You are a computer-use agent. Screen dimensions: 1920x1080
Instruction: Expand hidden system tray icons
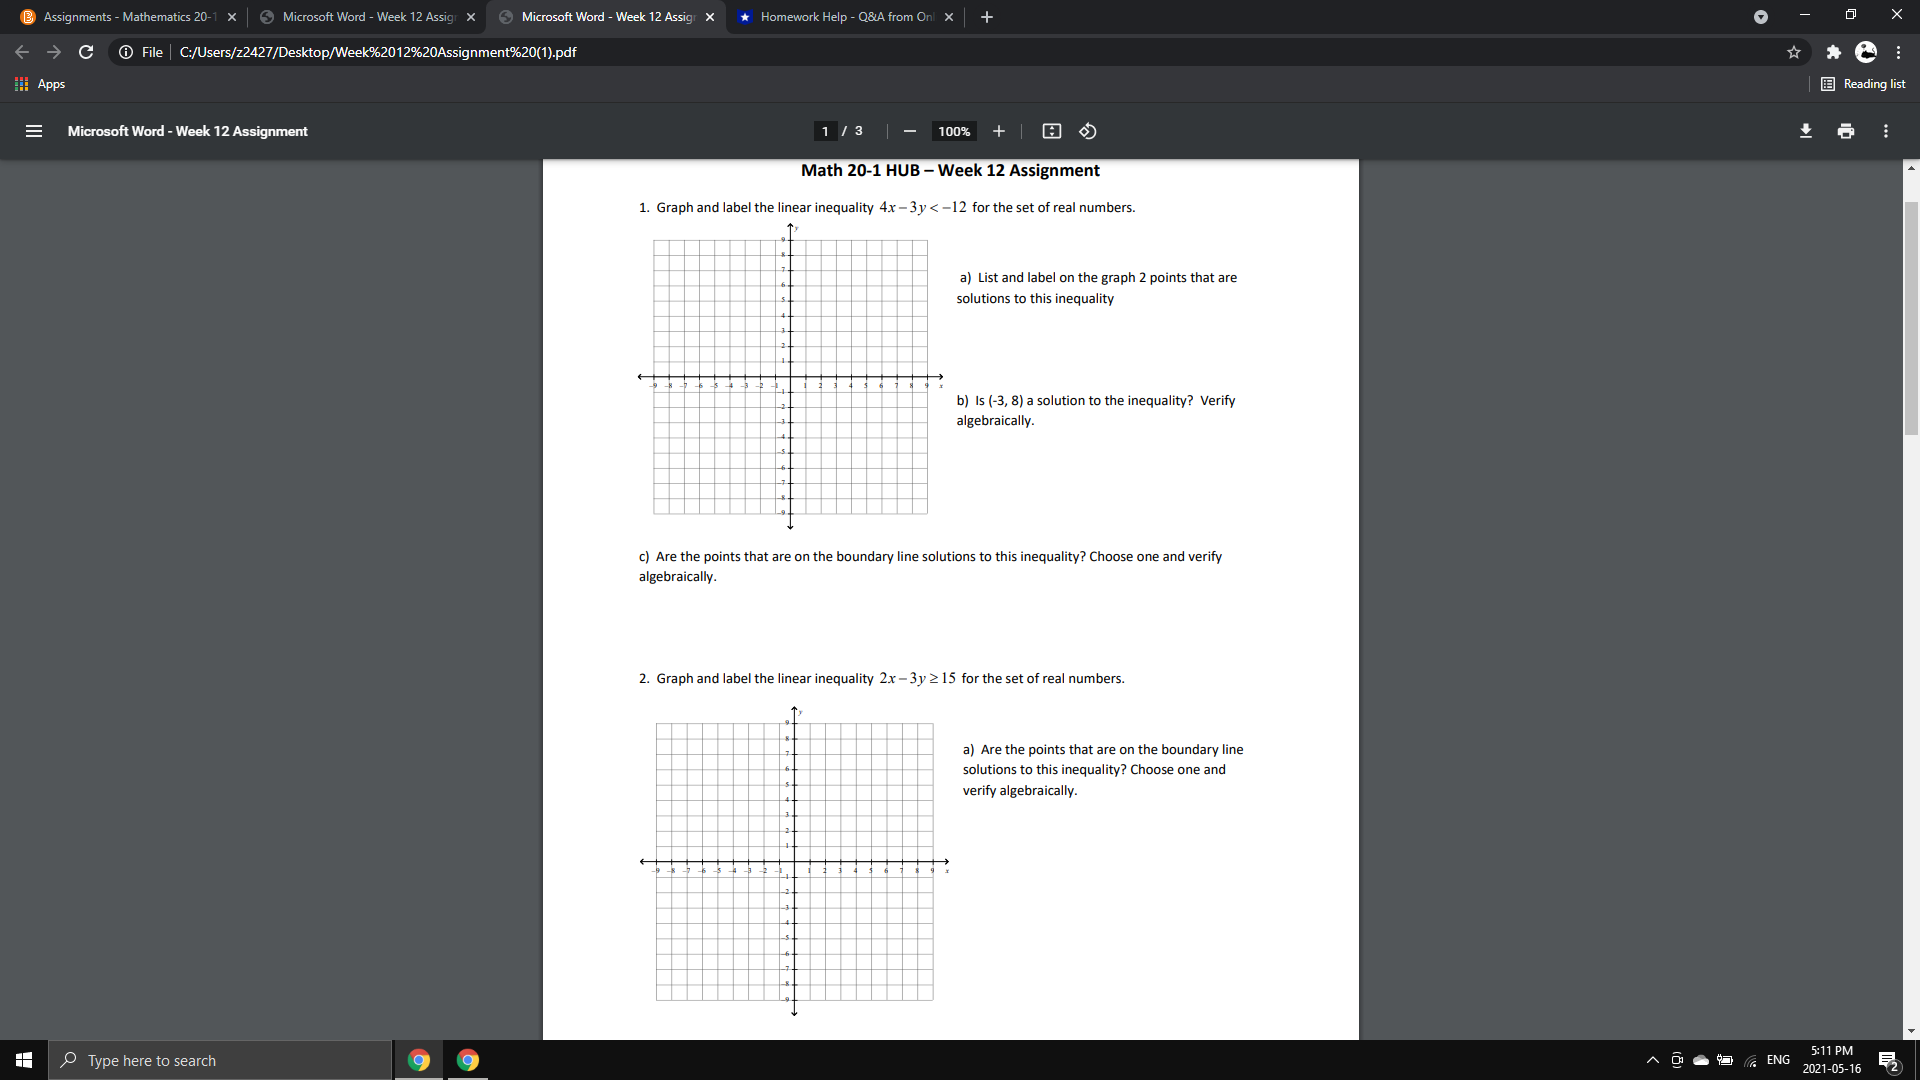[x=1652, y=1060]
